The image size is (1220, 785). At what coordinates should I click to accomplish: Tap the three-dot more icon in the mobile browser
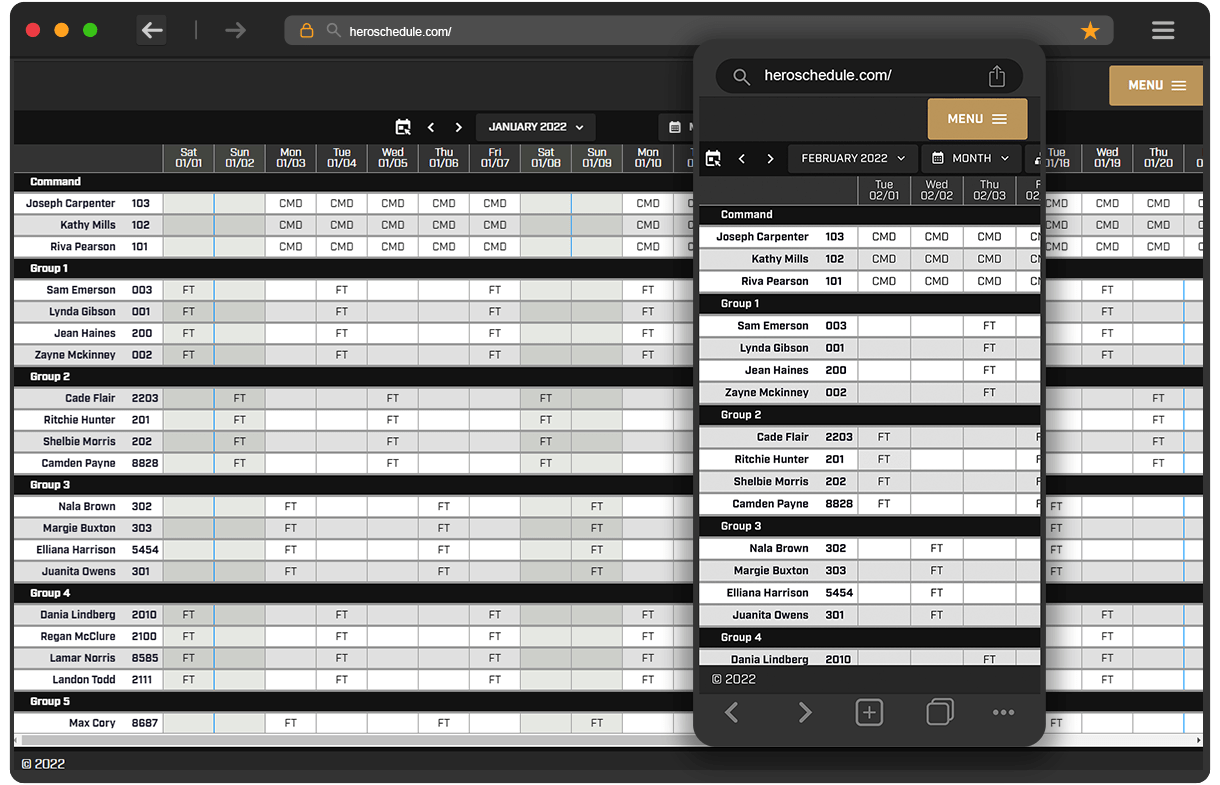click(x=1003, y=712)
